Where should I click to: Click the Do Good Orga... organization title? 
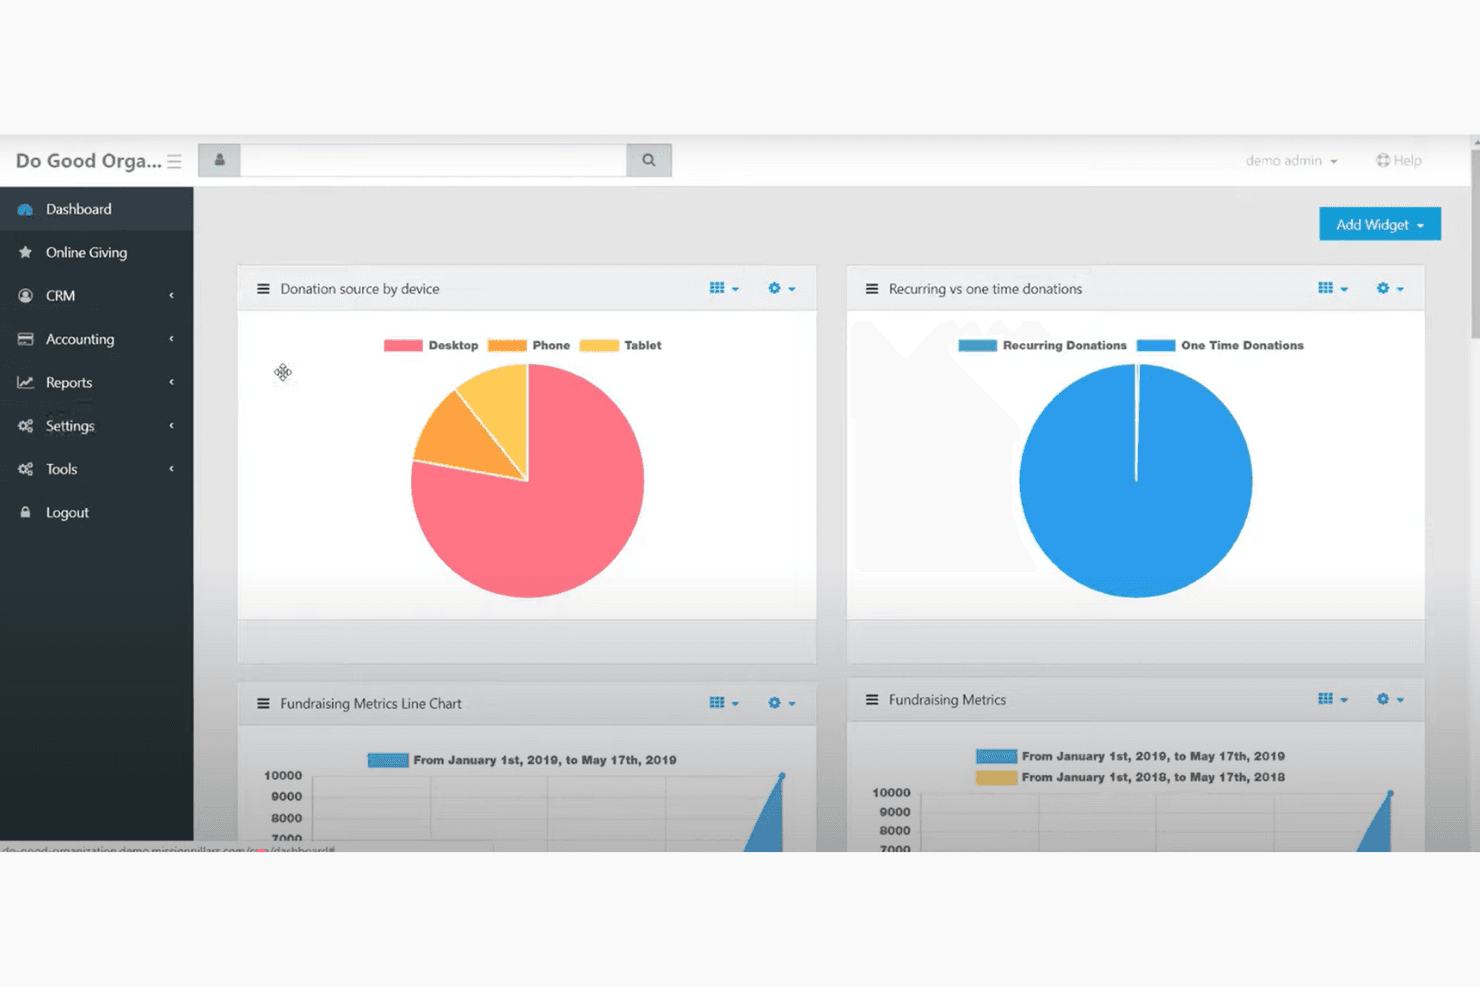pyautogui.click(x=88, y=161)
